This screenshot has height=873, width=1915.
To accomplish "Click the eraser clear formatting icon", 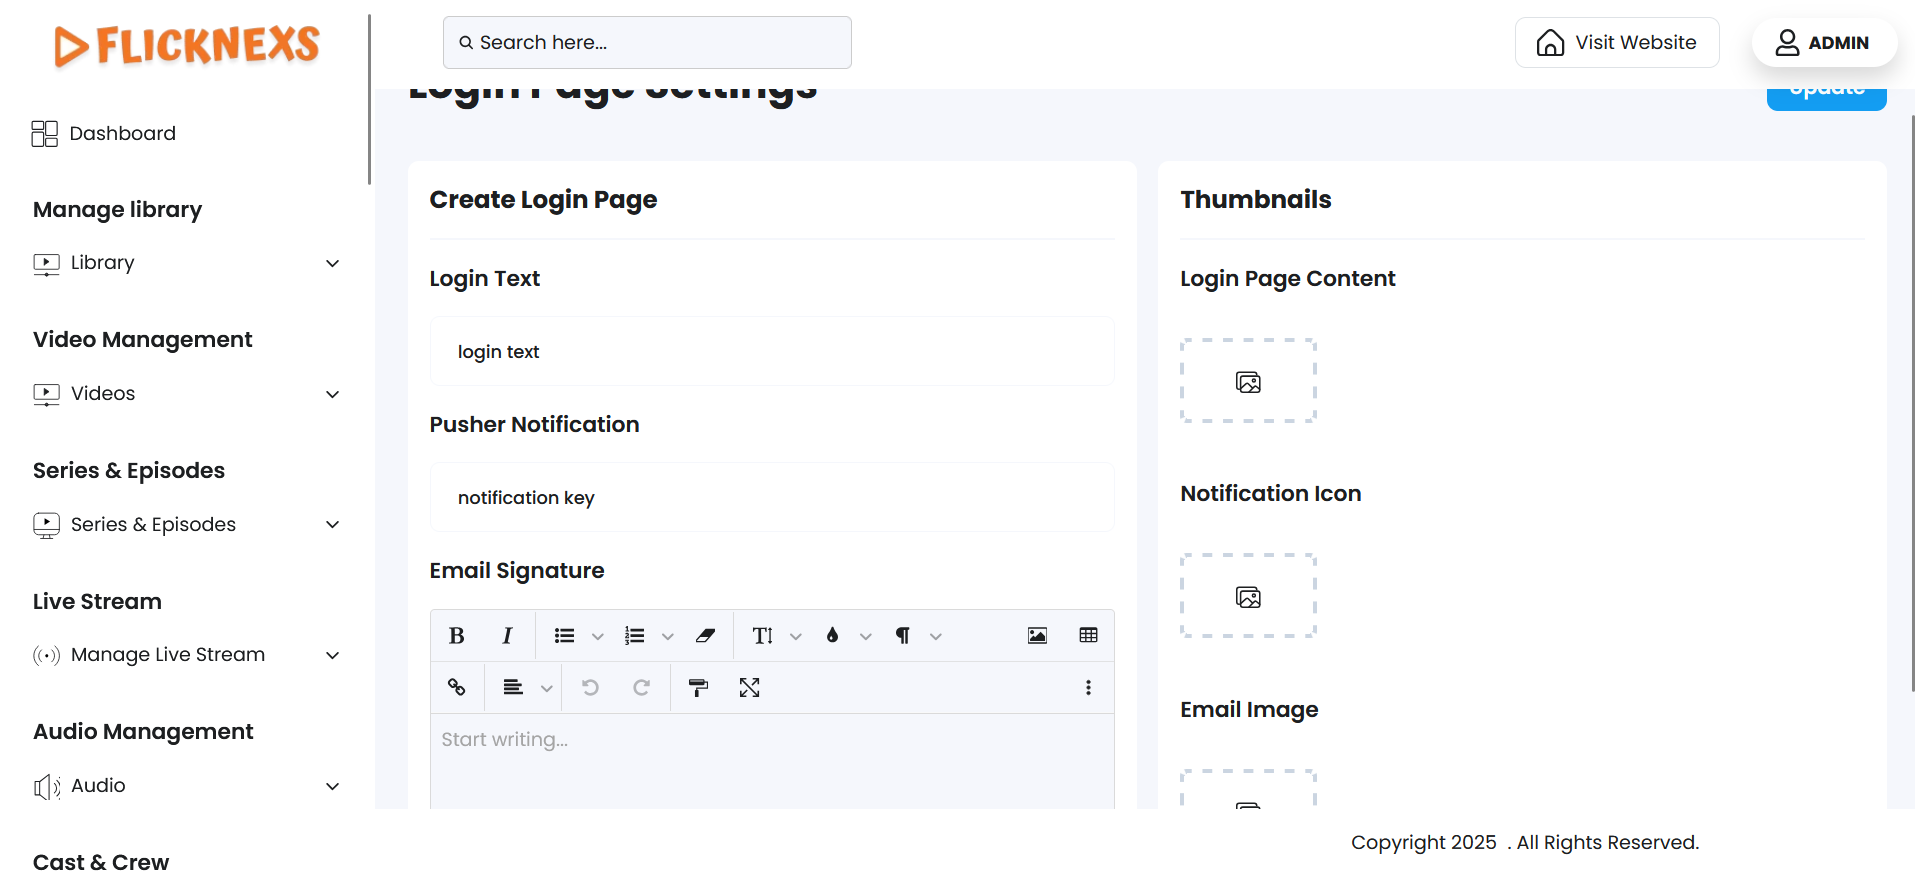I will coord(705,636).
